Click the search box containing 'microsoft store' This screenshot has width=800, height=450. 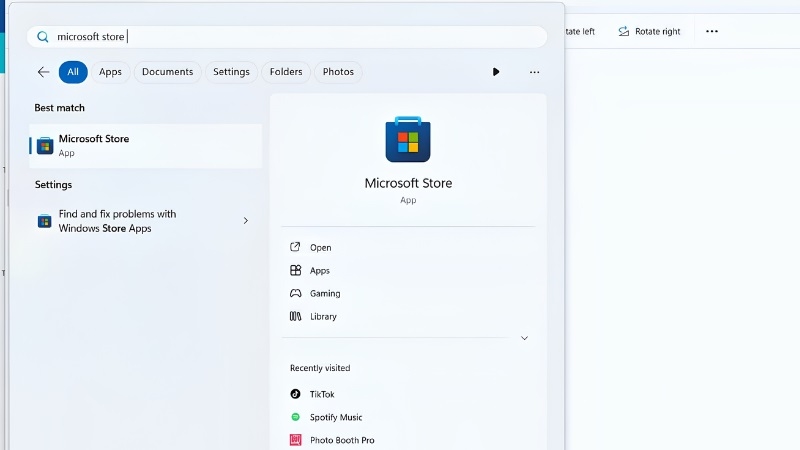pyautogui.click(x=287, y=37)
